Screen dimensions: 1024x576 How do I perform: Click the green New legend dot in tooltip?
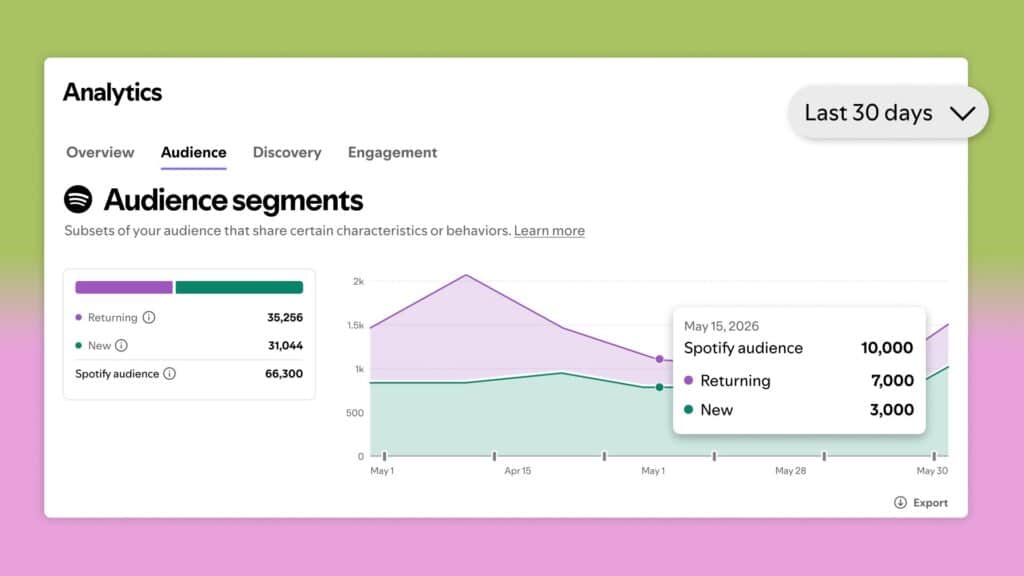[688, 409]
